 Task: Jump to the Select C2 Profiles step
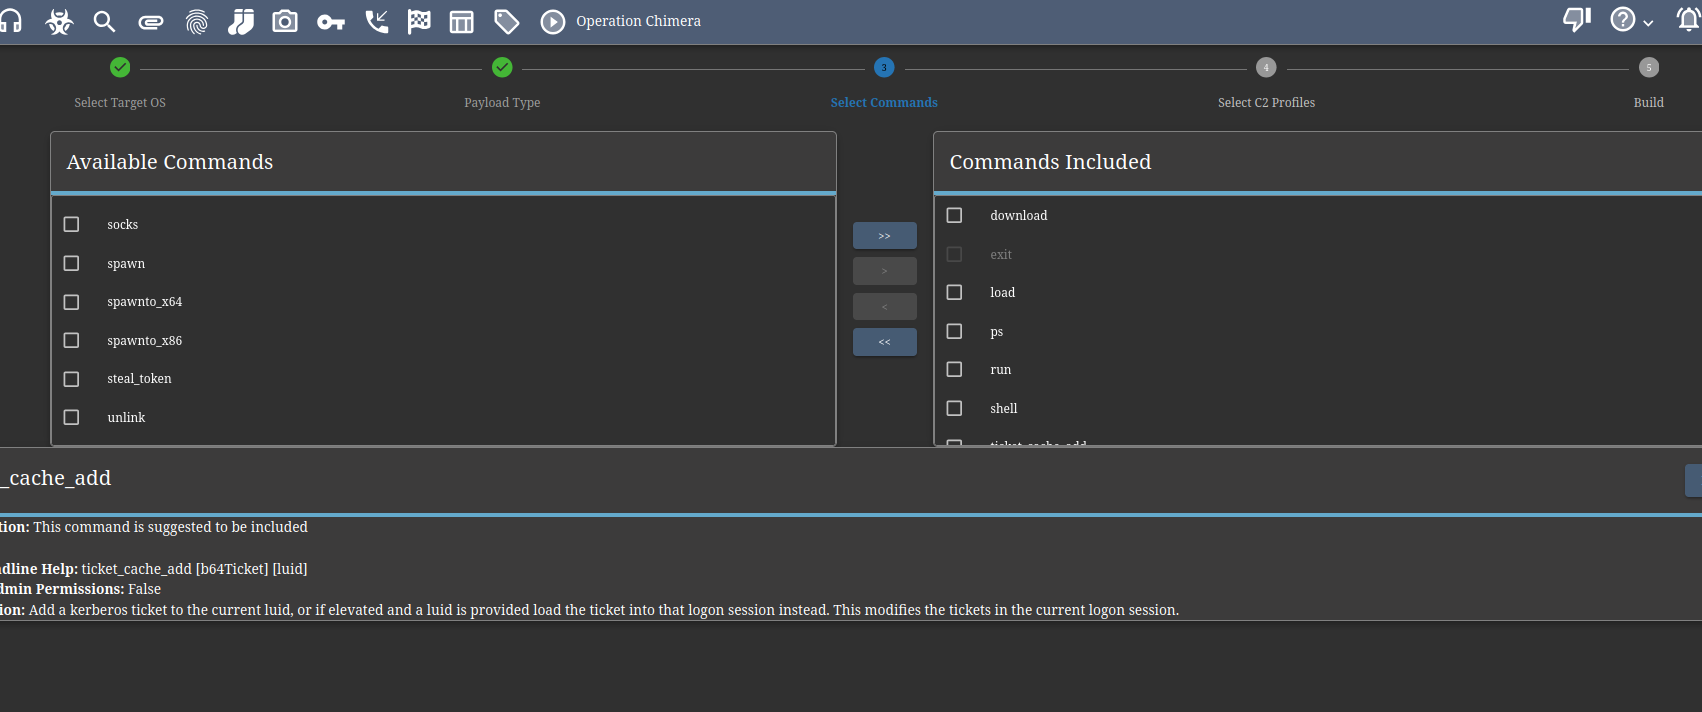coord(1266,68)
